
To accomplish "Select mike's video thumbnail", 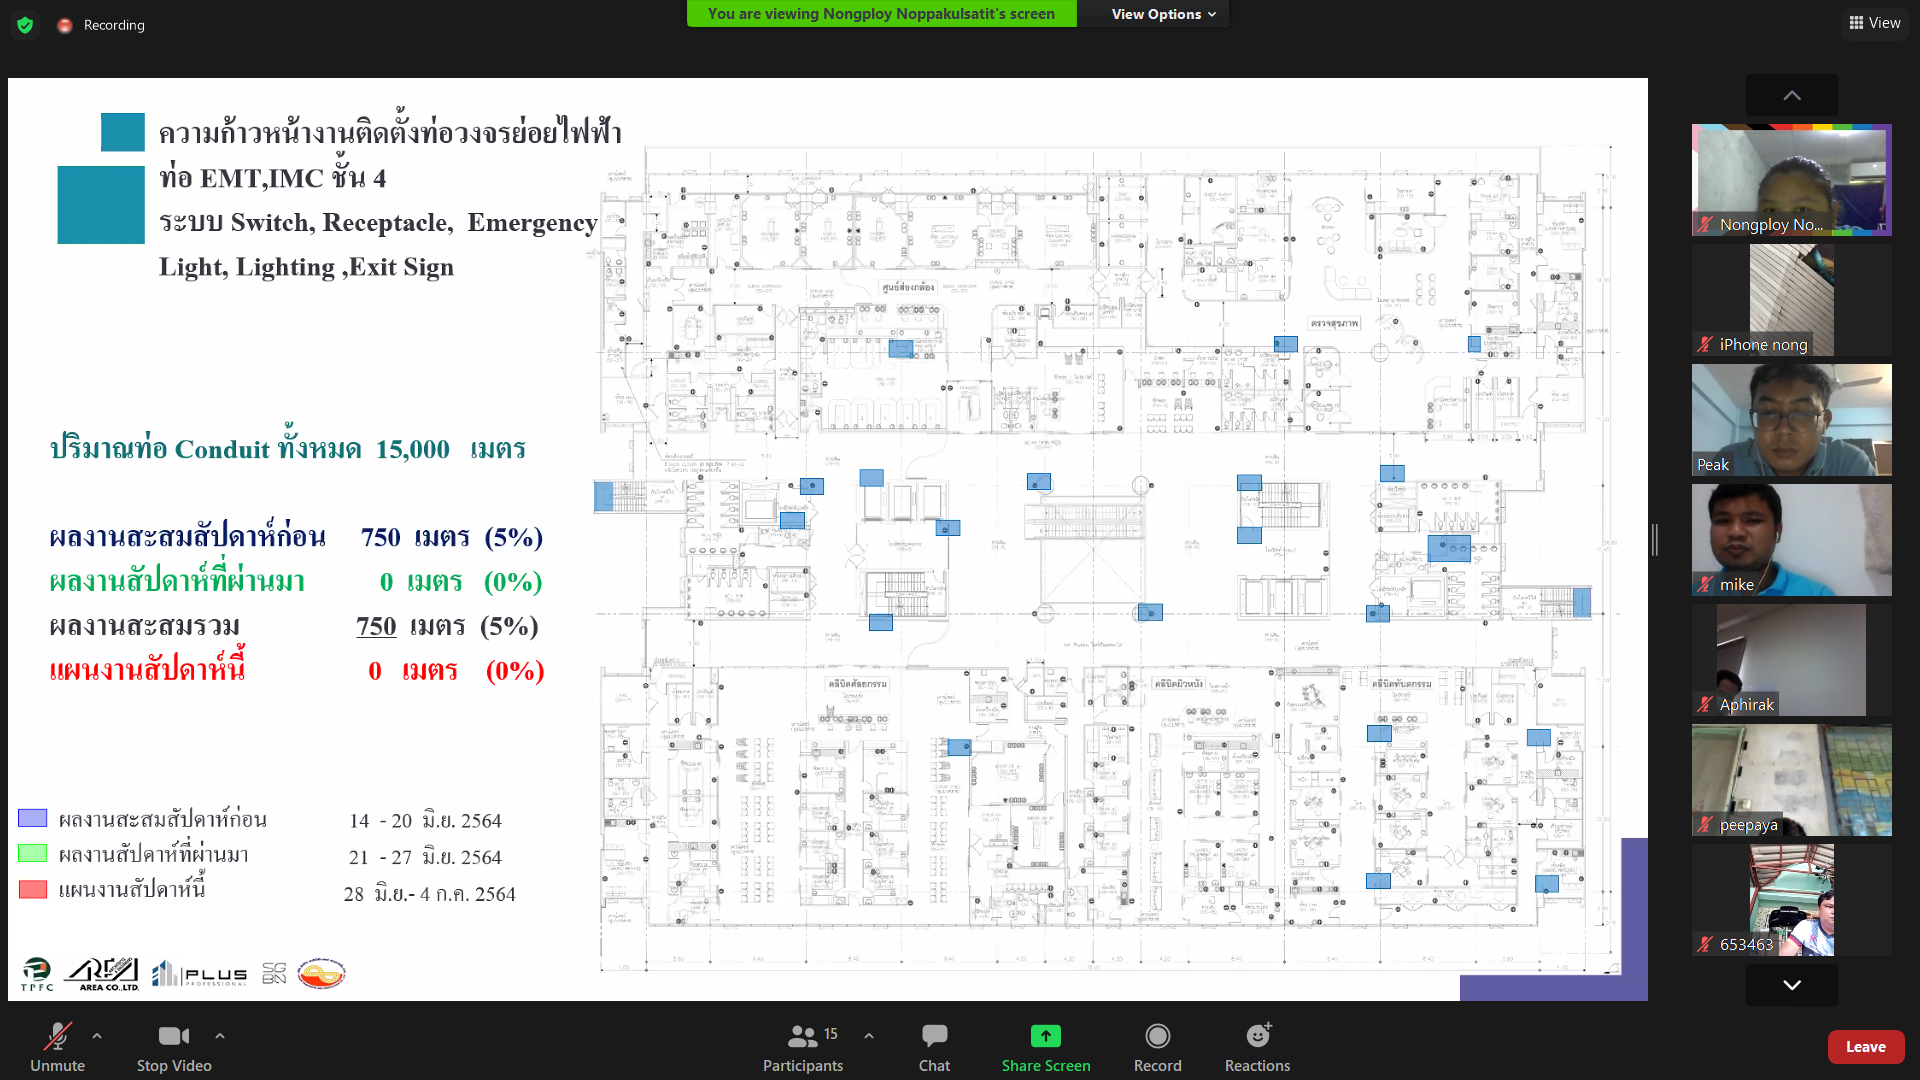I will click(x=1791, y=540).
